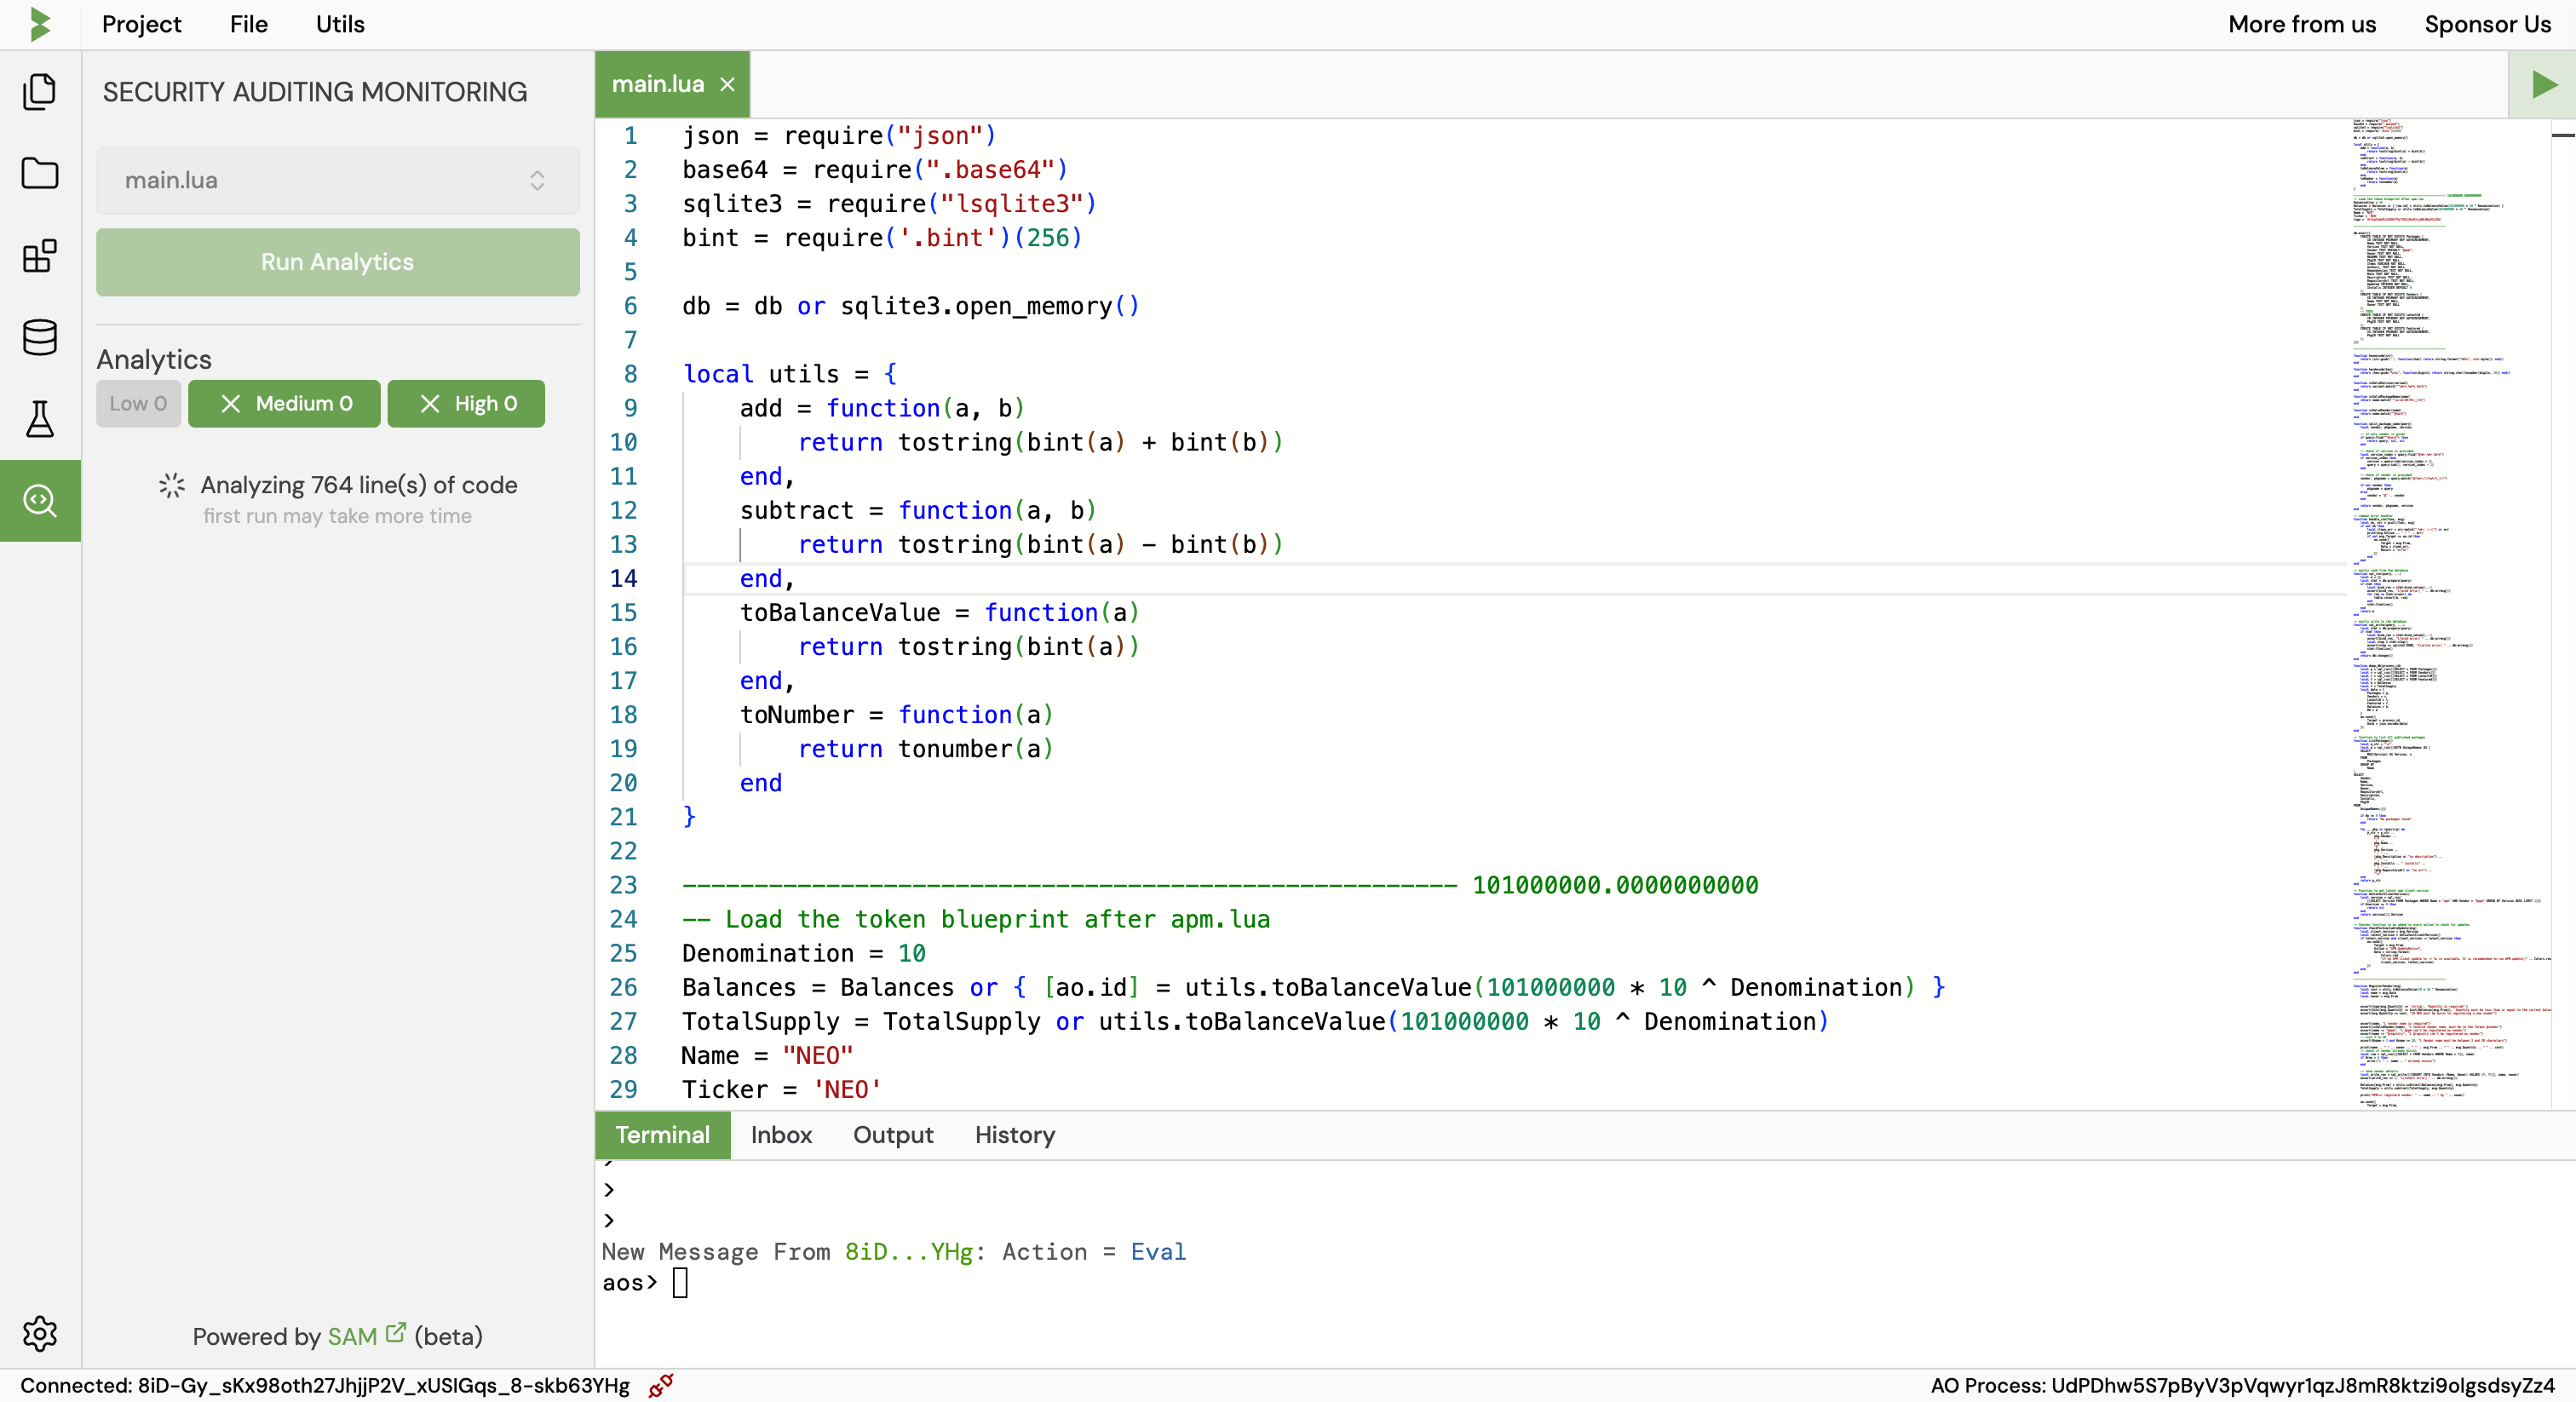
Task: Close the main.lua tab
Action: 728,85
